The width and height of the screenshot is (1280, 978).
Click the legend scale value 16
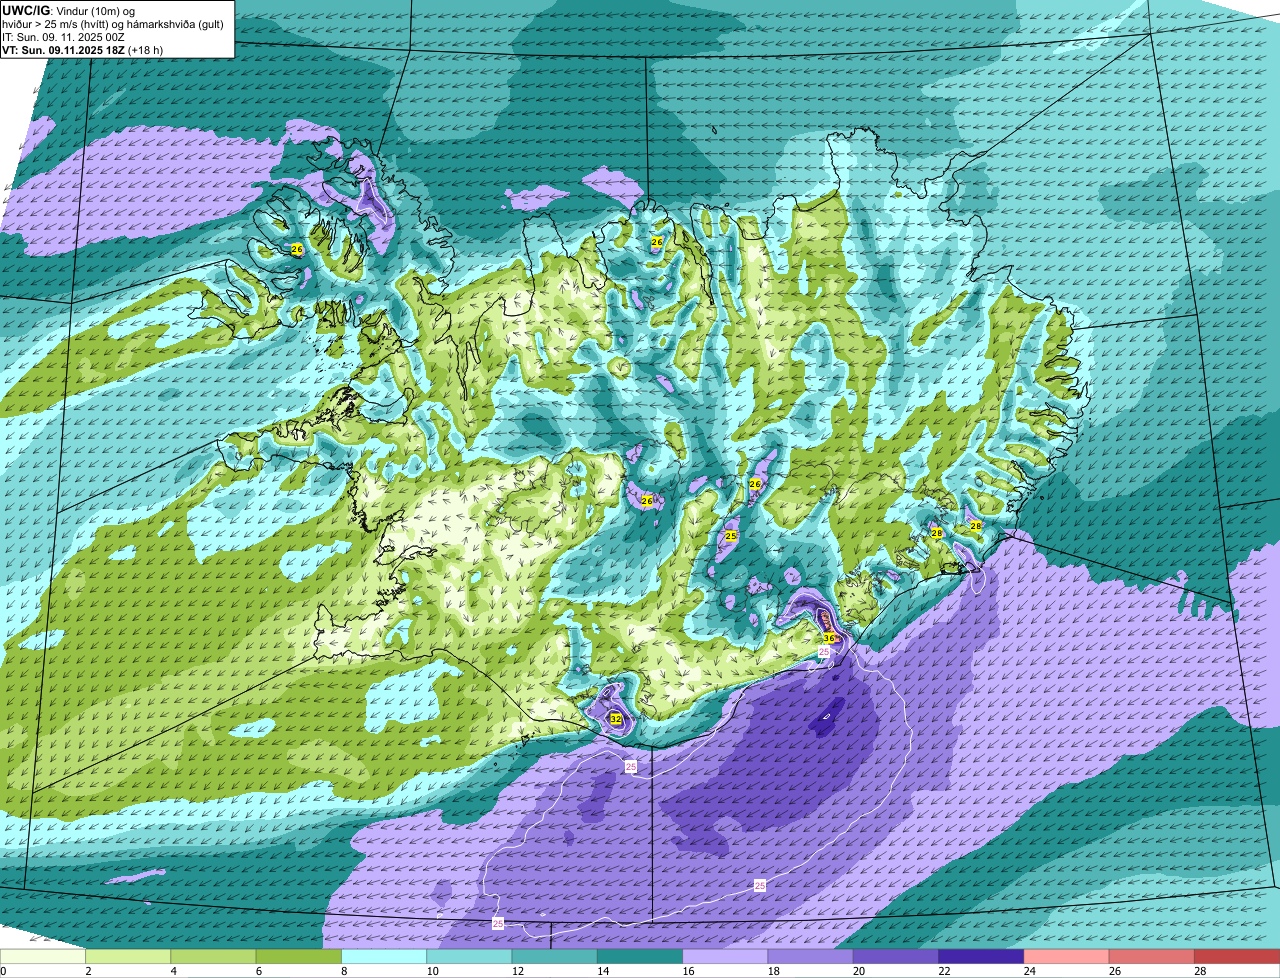(688, 970)
